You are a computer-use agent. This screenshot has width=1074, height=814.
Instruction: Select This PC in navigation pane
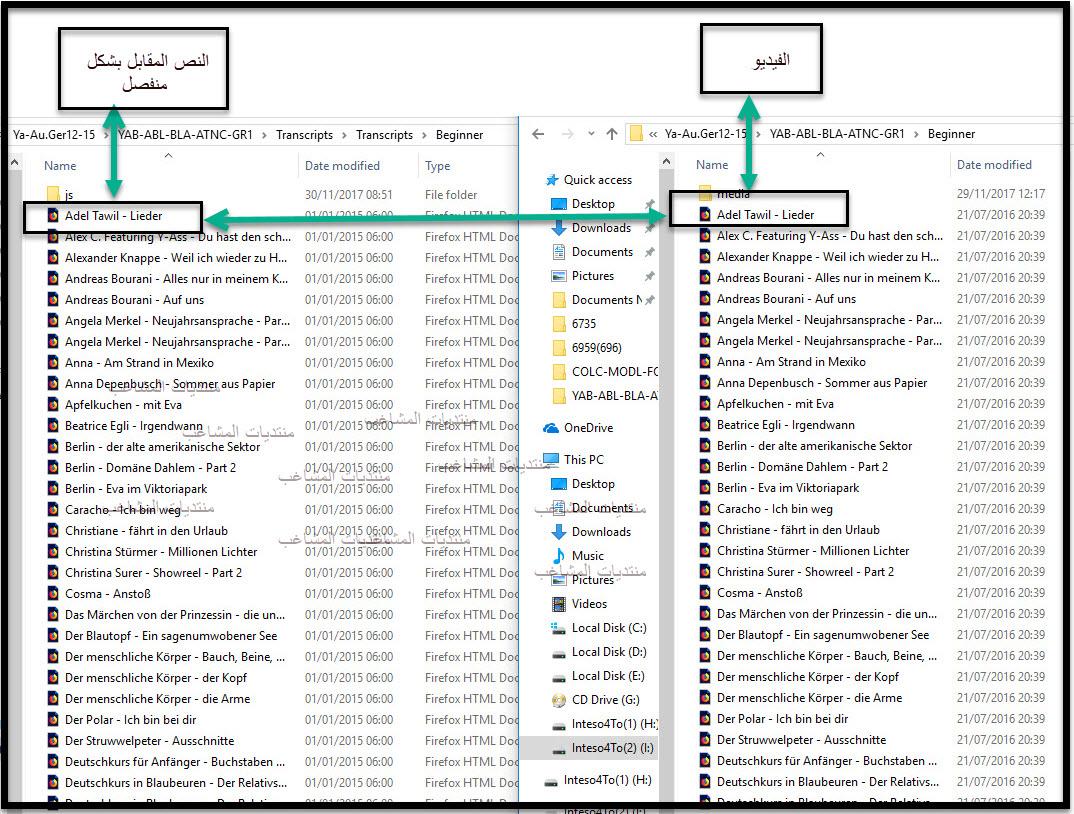[584, 460]
